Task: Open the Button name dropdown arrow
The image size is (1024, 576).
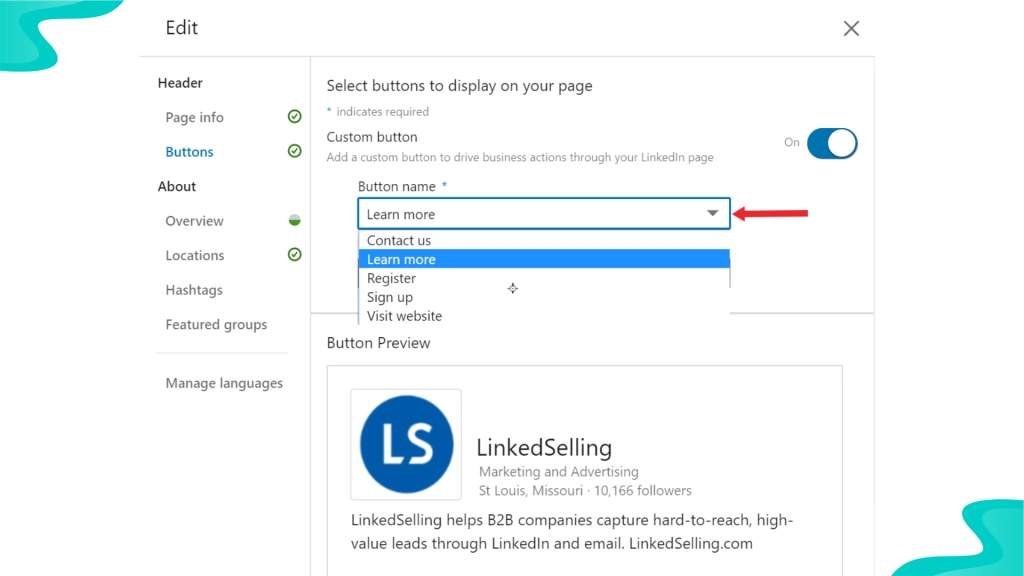Action: (712, 214)
